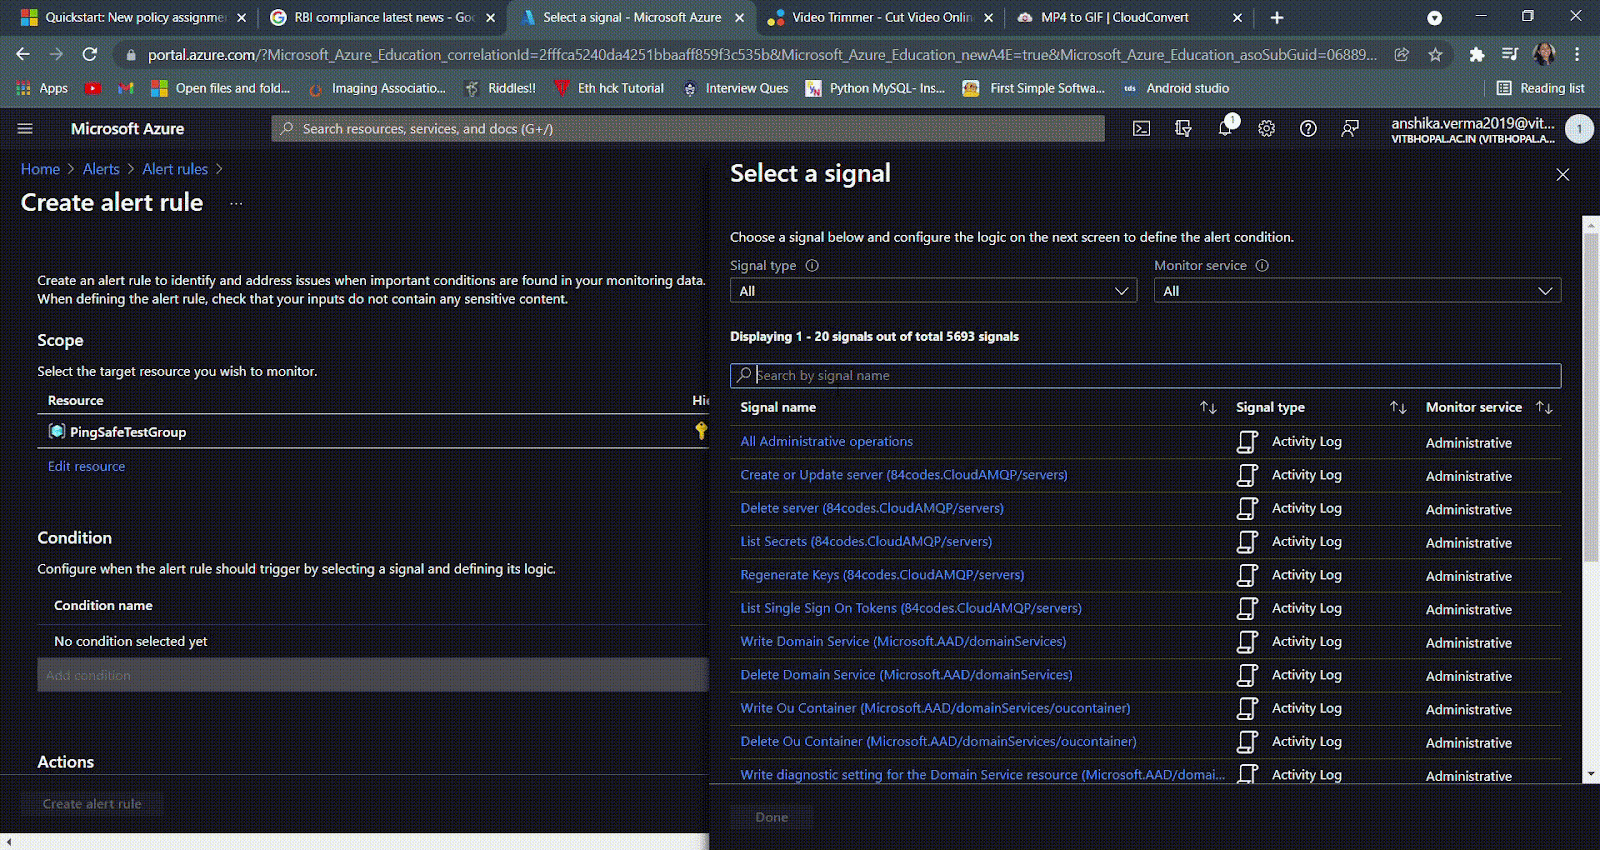Sort signals by Signal name column
Screen dimensions: 1600x850
click(1208, 408)
